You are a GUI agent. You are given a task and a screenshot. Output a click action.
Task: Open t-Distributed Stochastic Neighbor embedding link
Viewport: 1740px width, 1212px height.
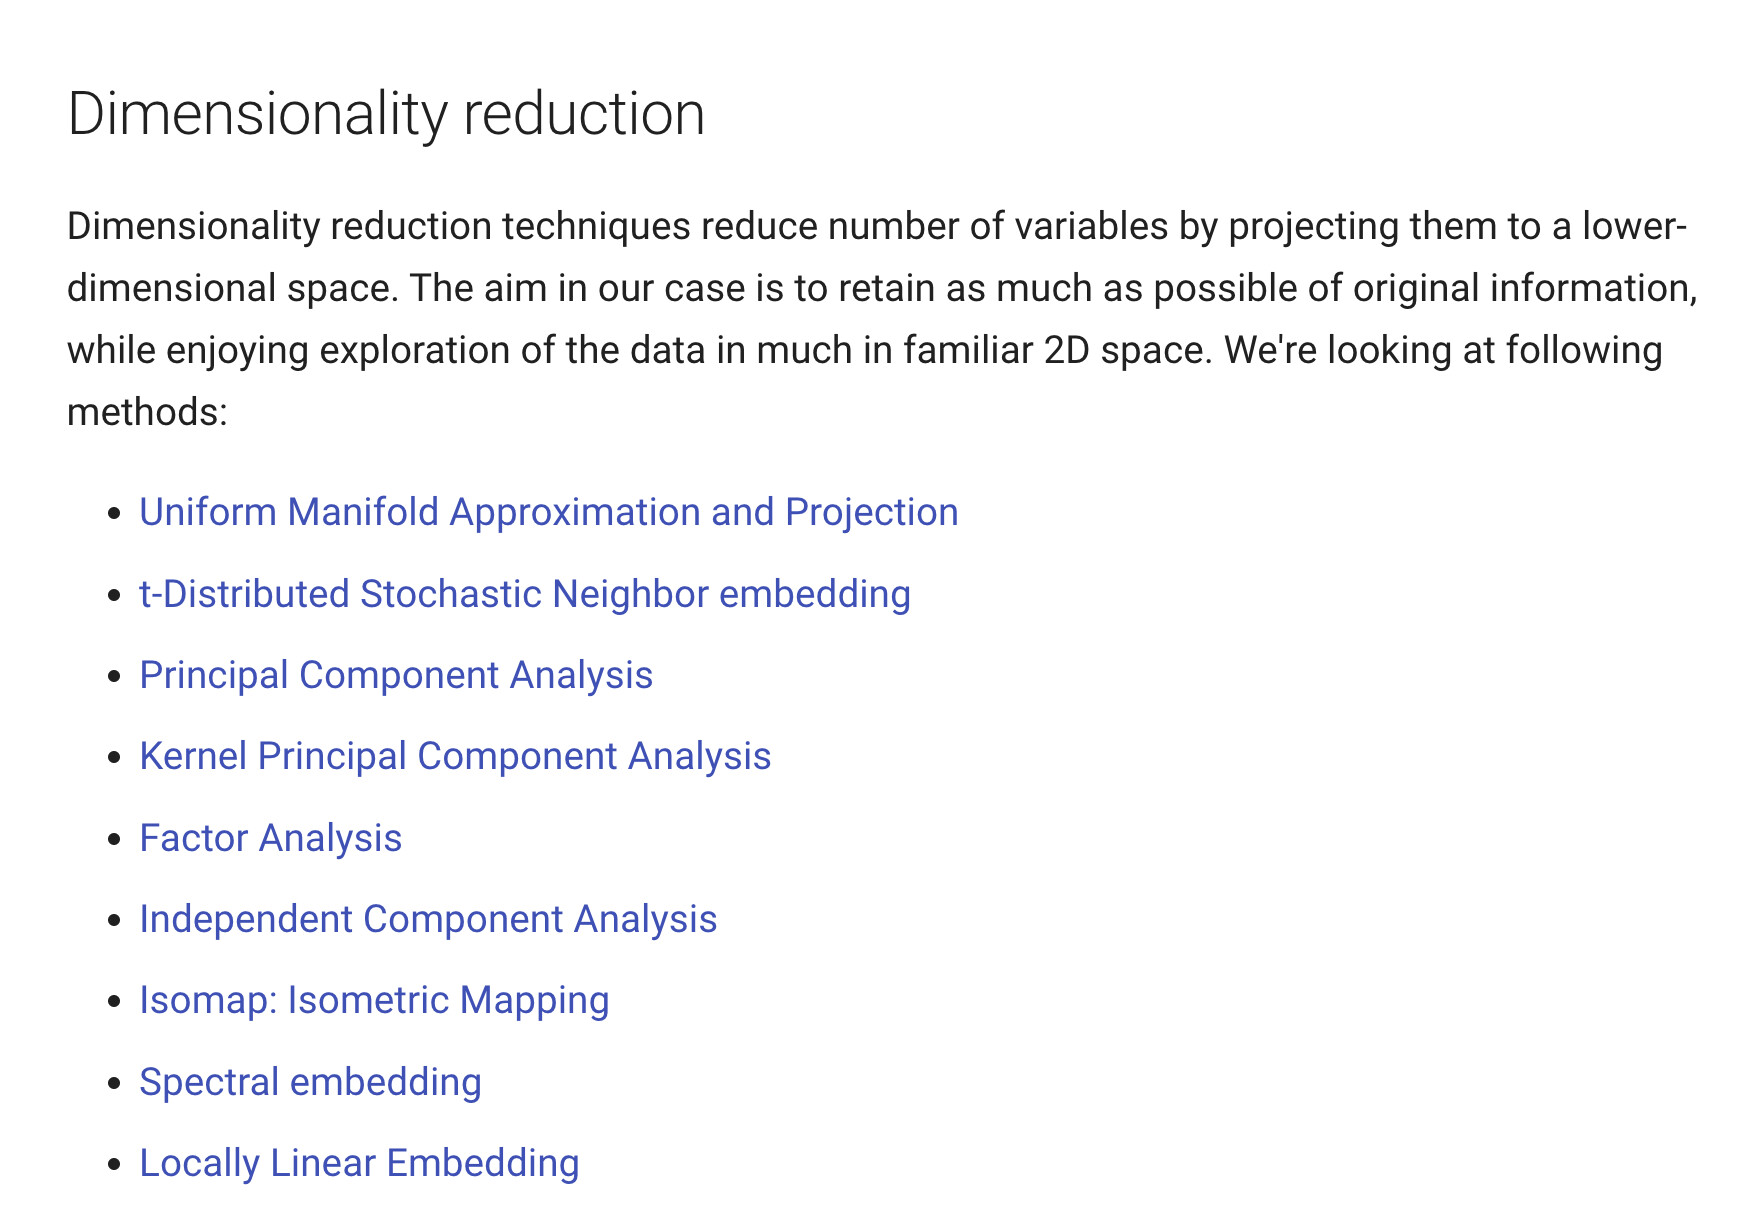(525, 594)
